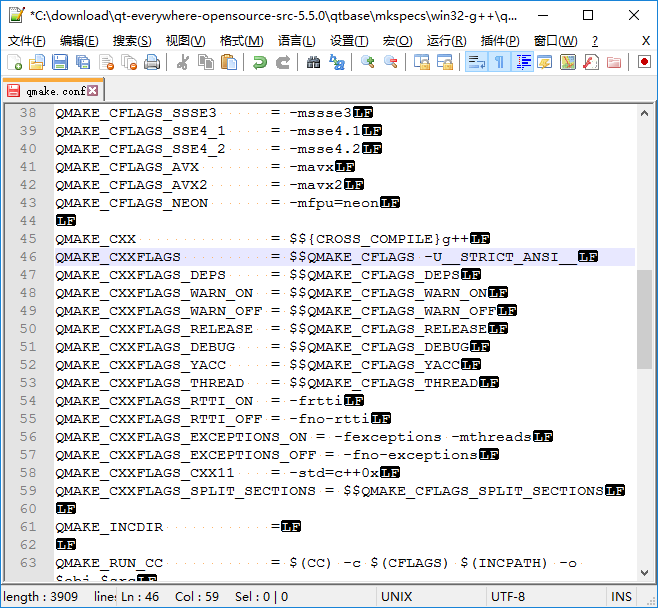Start macro recording with red dot icon
The image size is (658, 608).
[644, 63]
